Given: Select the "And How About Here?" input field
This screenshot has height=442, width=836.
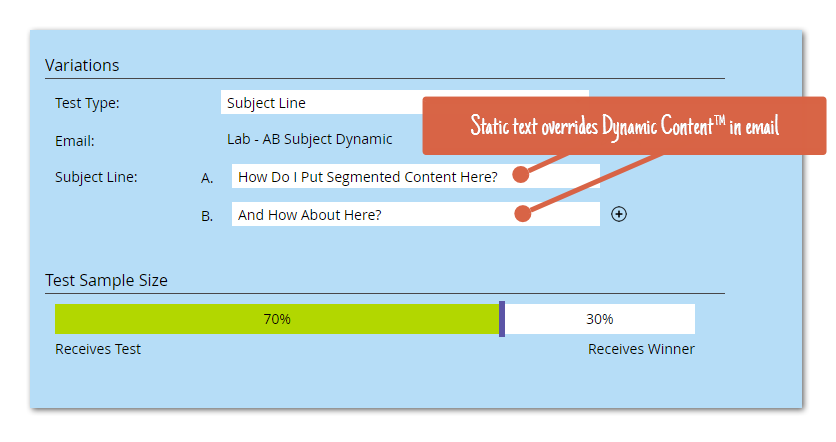Looking at the screenshot, I should coord(370,215).
